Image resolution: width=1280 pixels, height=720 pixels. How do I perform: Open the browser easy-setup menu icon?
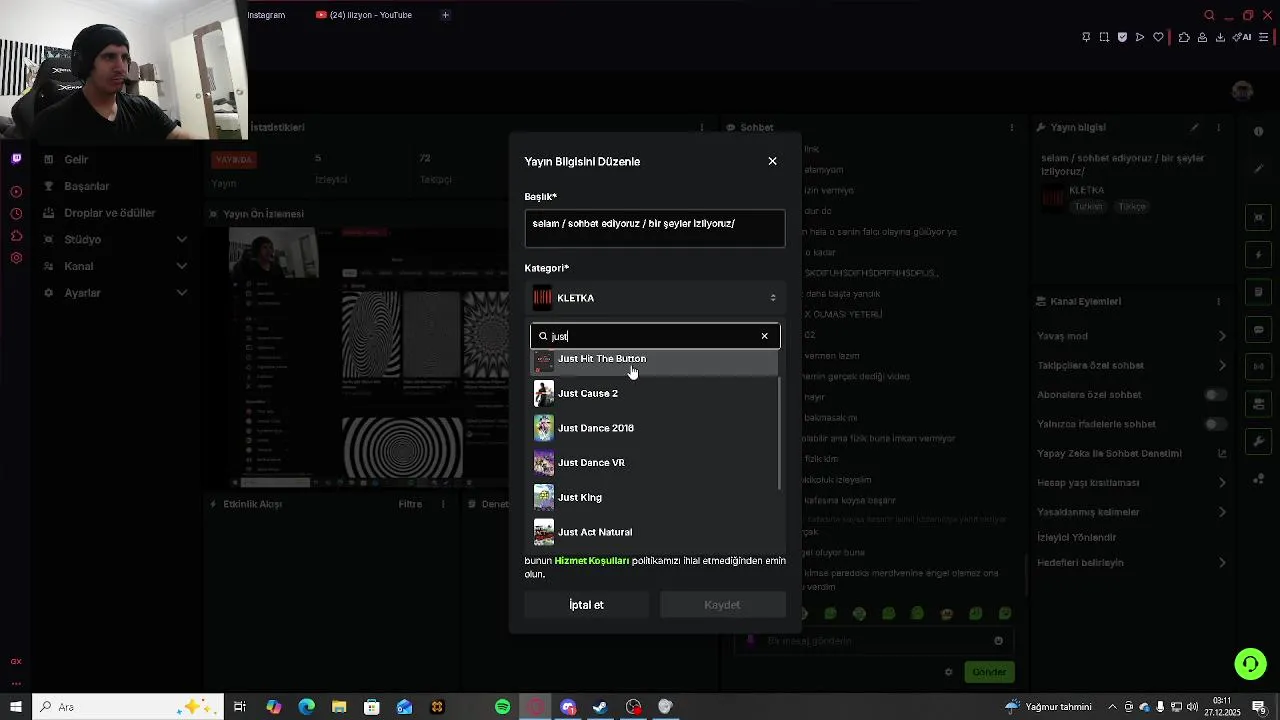click(x=1264, y=38)
